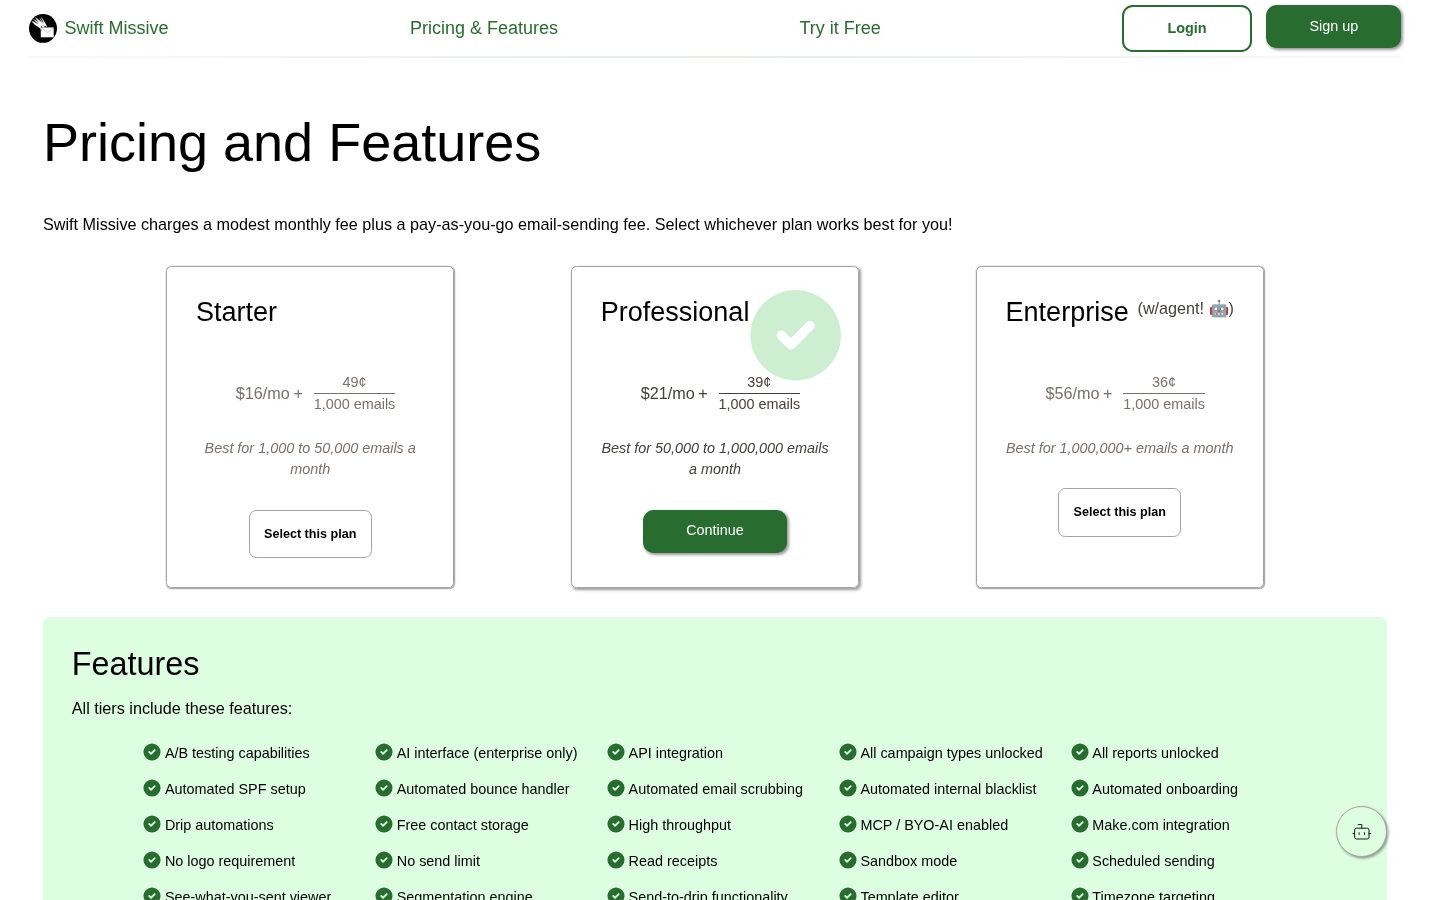Click the Pricing and Features page title
The height and width of the screenshot is (900, 1440).
(x=292, y=143)
